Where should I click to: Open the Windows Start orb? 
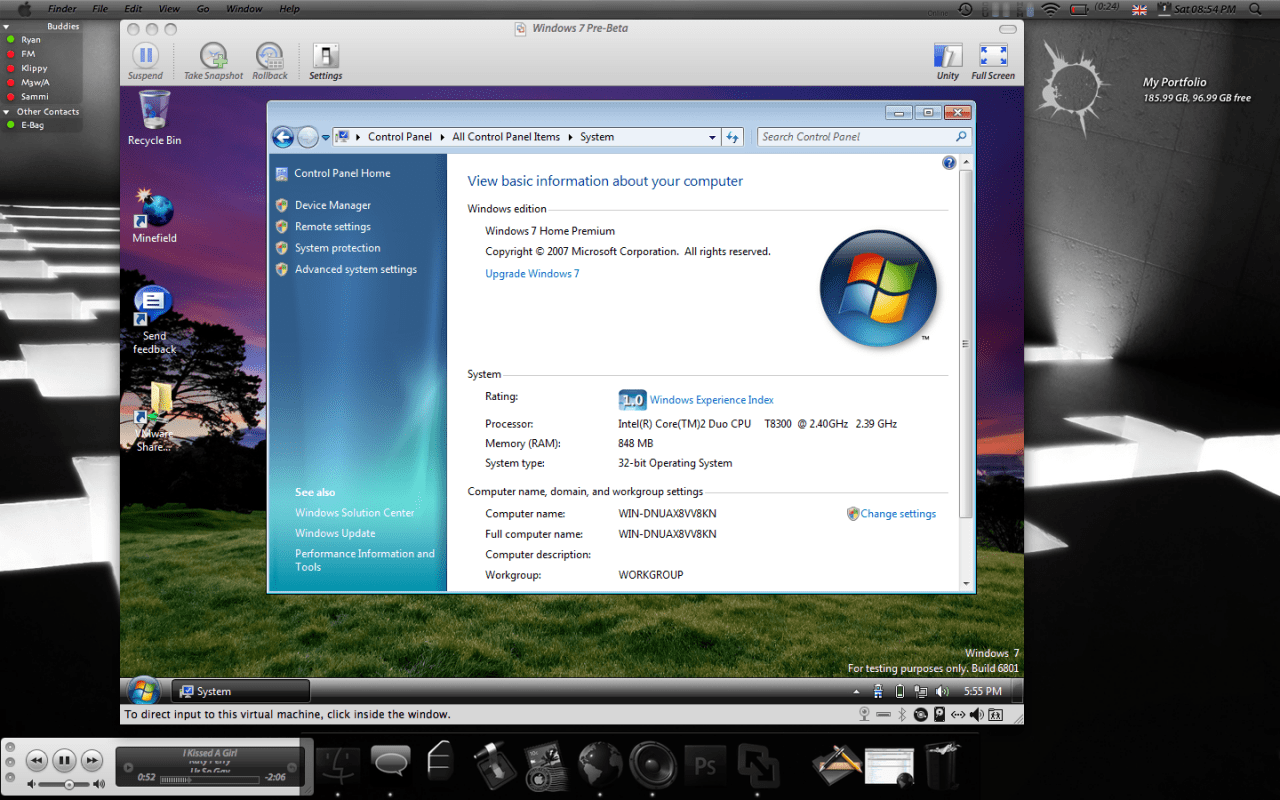[143, 690]
